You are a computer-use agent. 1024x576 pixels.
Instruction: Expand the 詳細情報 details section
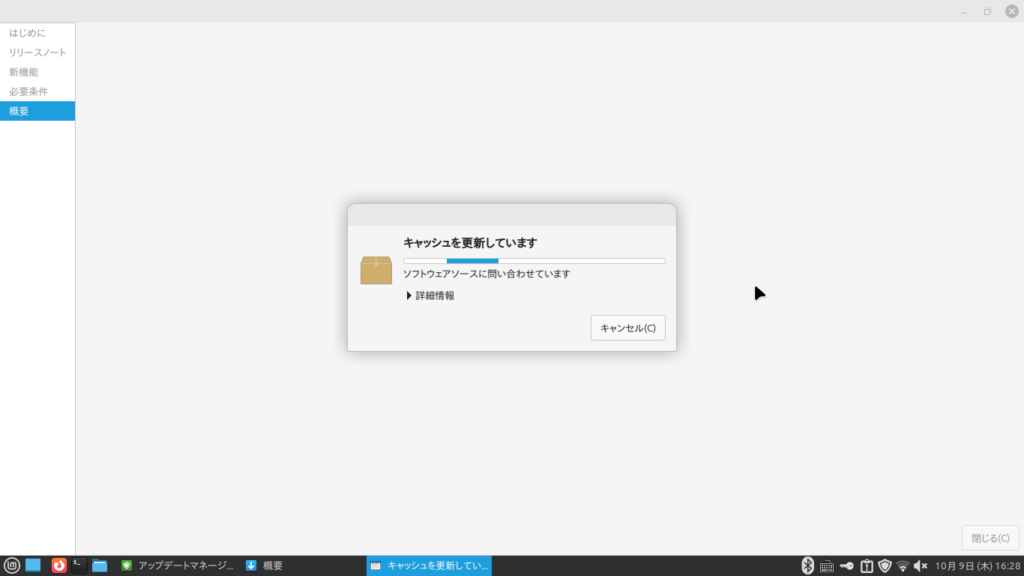(x=430, y=296)
